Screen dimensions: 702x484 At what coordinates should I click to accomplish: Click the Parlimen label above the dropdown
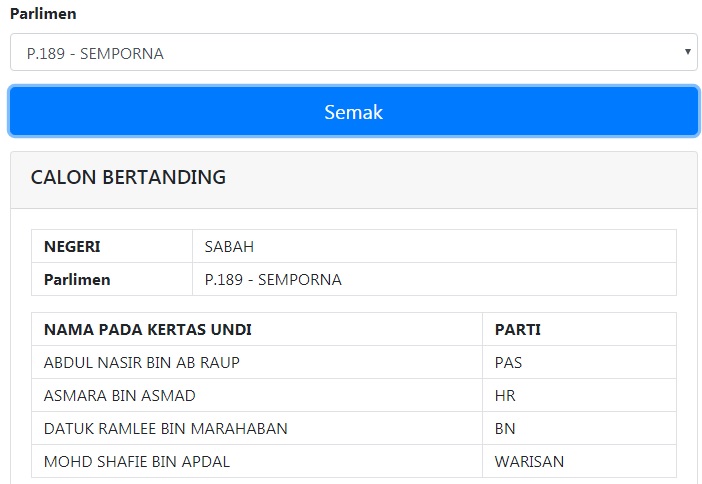pyautogui.click(x=43, y=14)
